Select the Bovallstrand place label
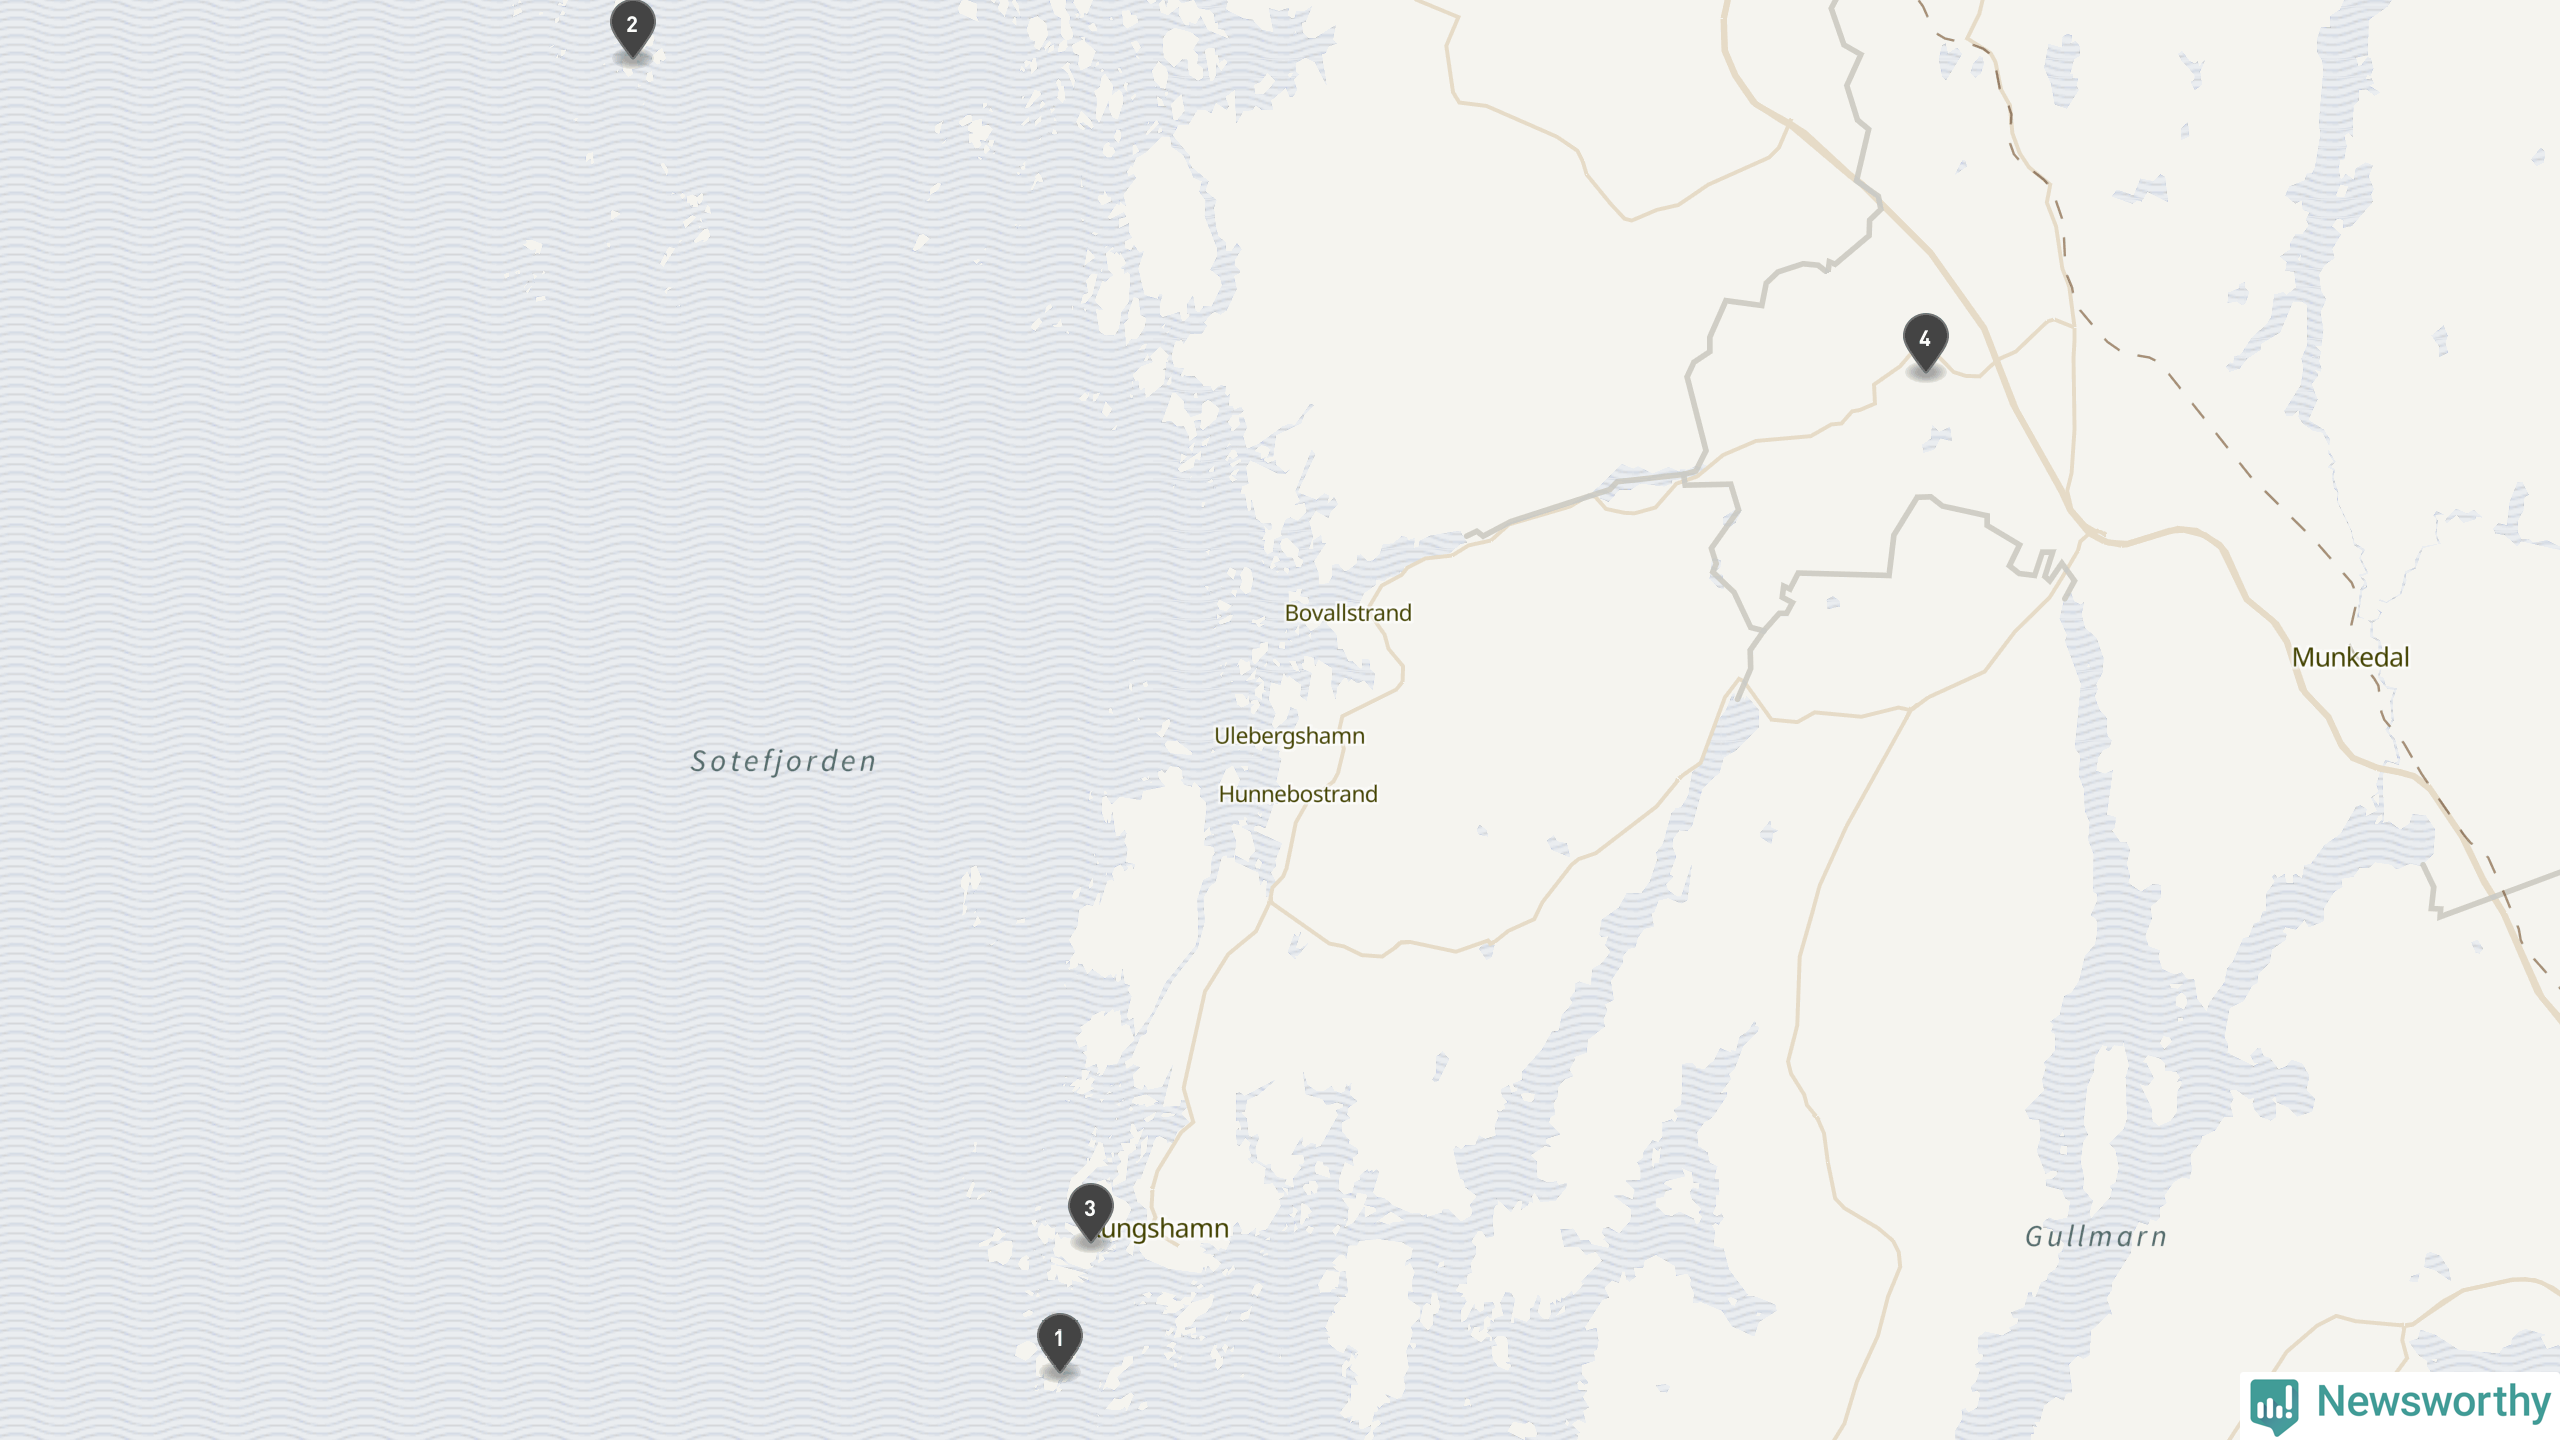This screenshot has width=2560, height=1440. (1348, 613)
